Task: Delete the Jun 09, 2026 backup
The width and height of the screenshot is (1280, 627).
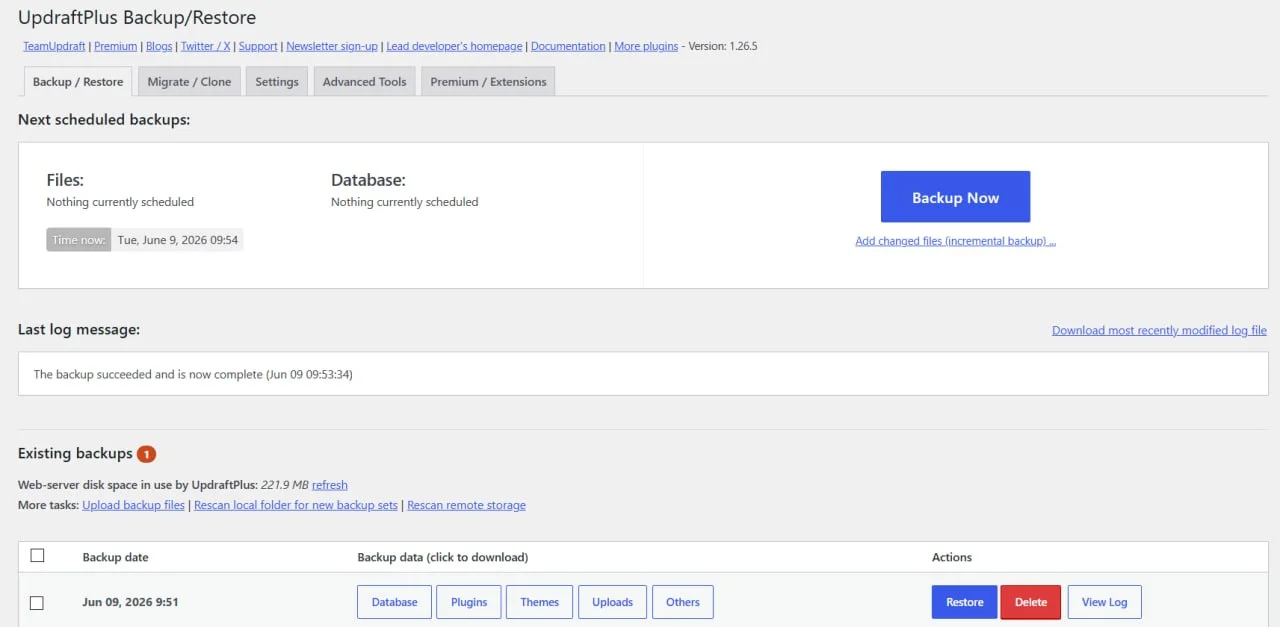Action: coord(1031,602)
